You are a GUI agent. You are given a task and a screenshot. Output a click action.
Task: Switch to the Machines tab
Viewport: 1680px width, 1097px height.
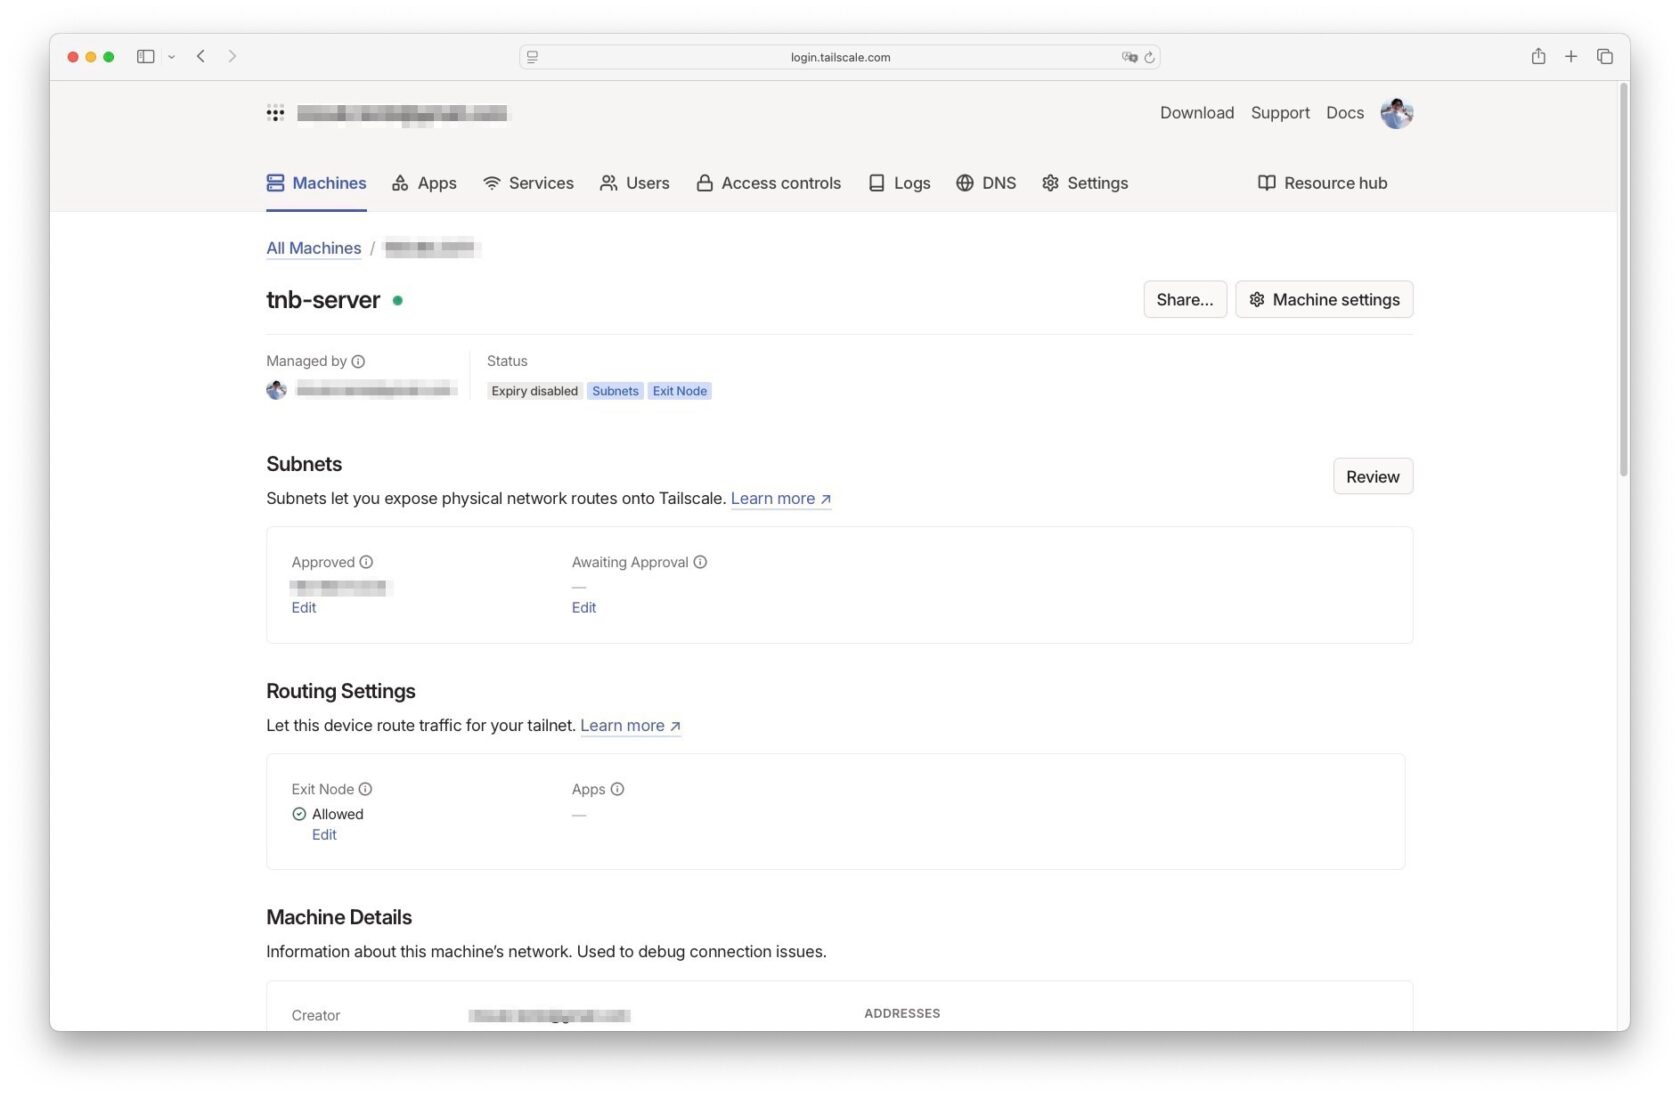(x=316, y=183)
